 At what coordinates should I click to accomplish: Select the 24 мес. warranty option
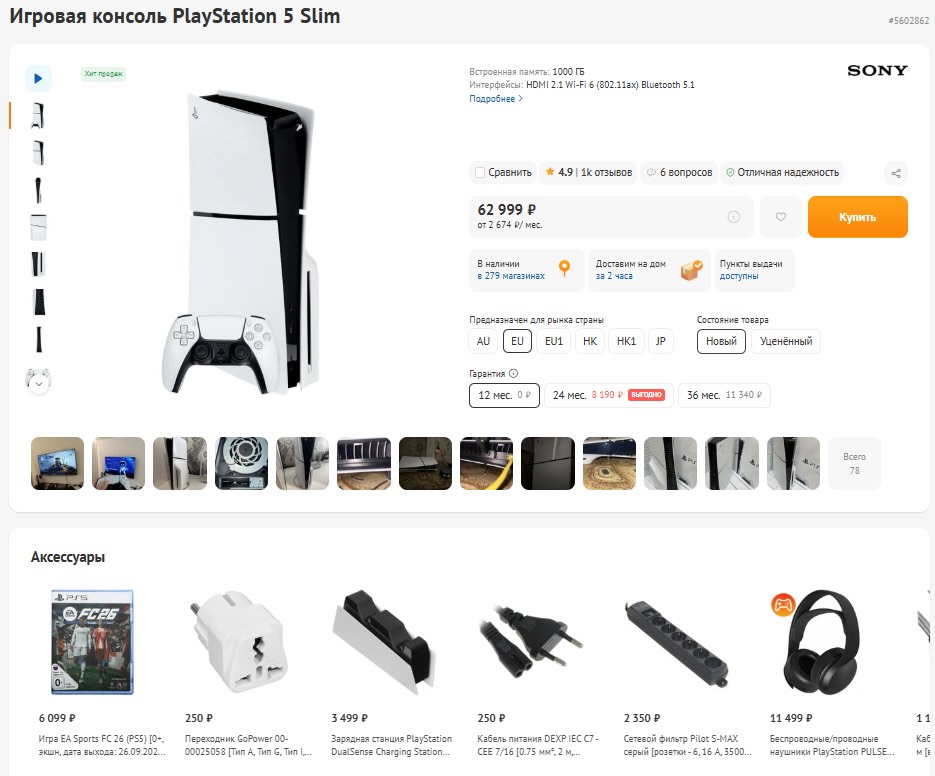click(608, 395)
